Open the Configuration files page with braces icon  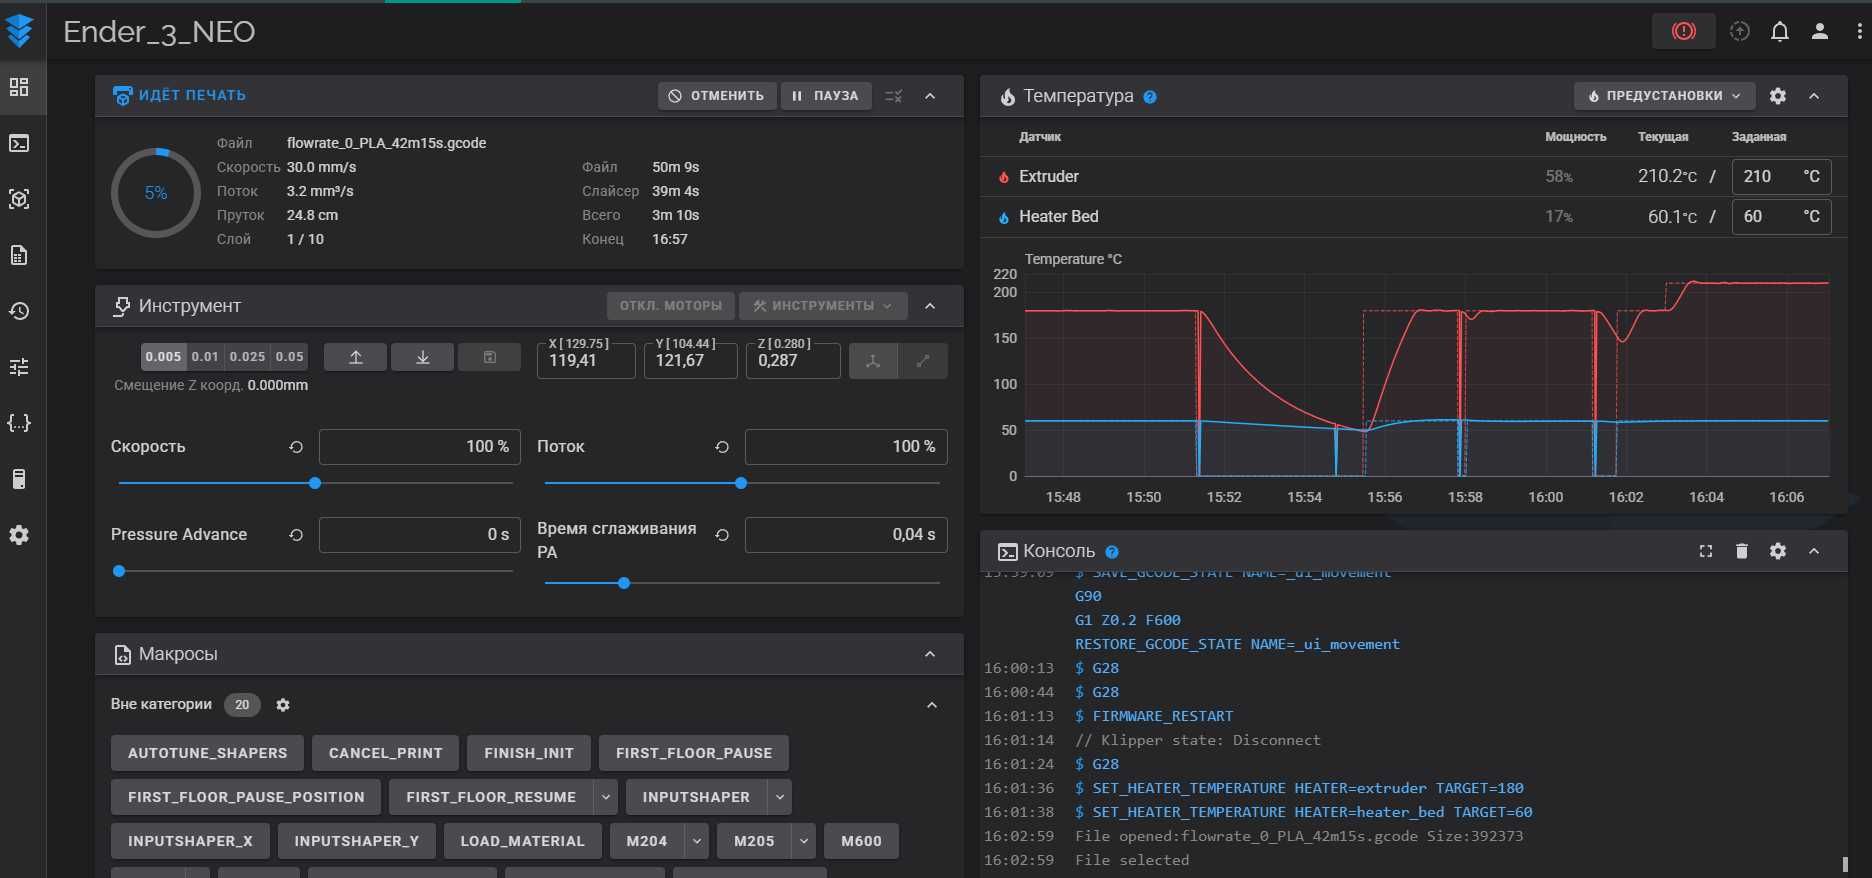click(x=19, y=423)
